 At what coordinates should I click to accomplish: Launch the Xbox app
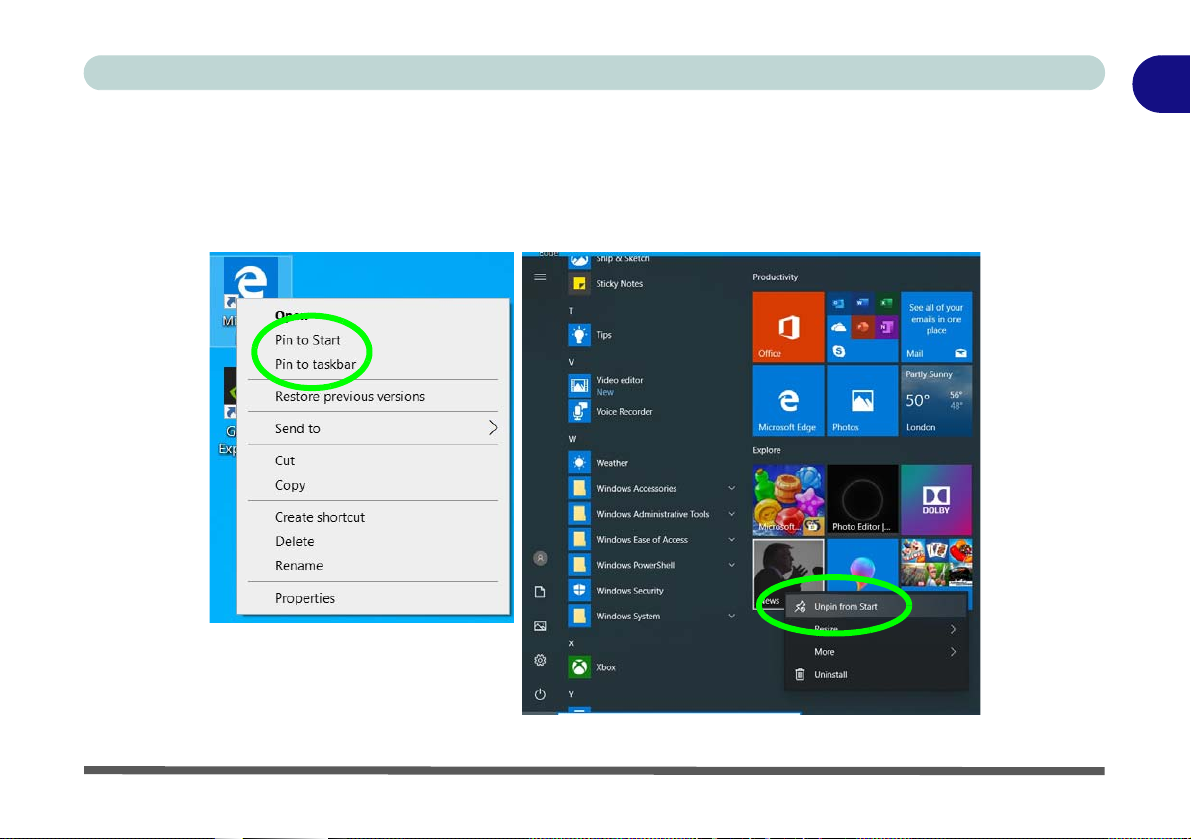(x=592, y=667)
